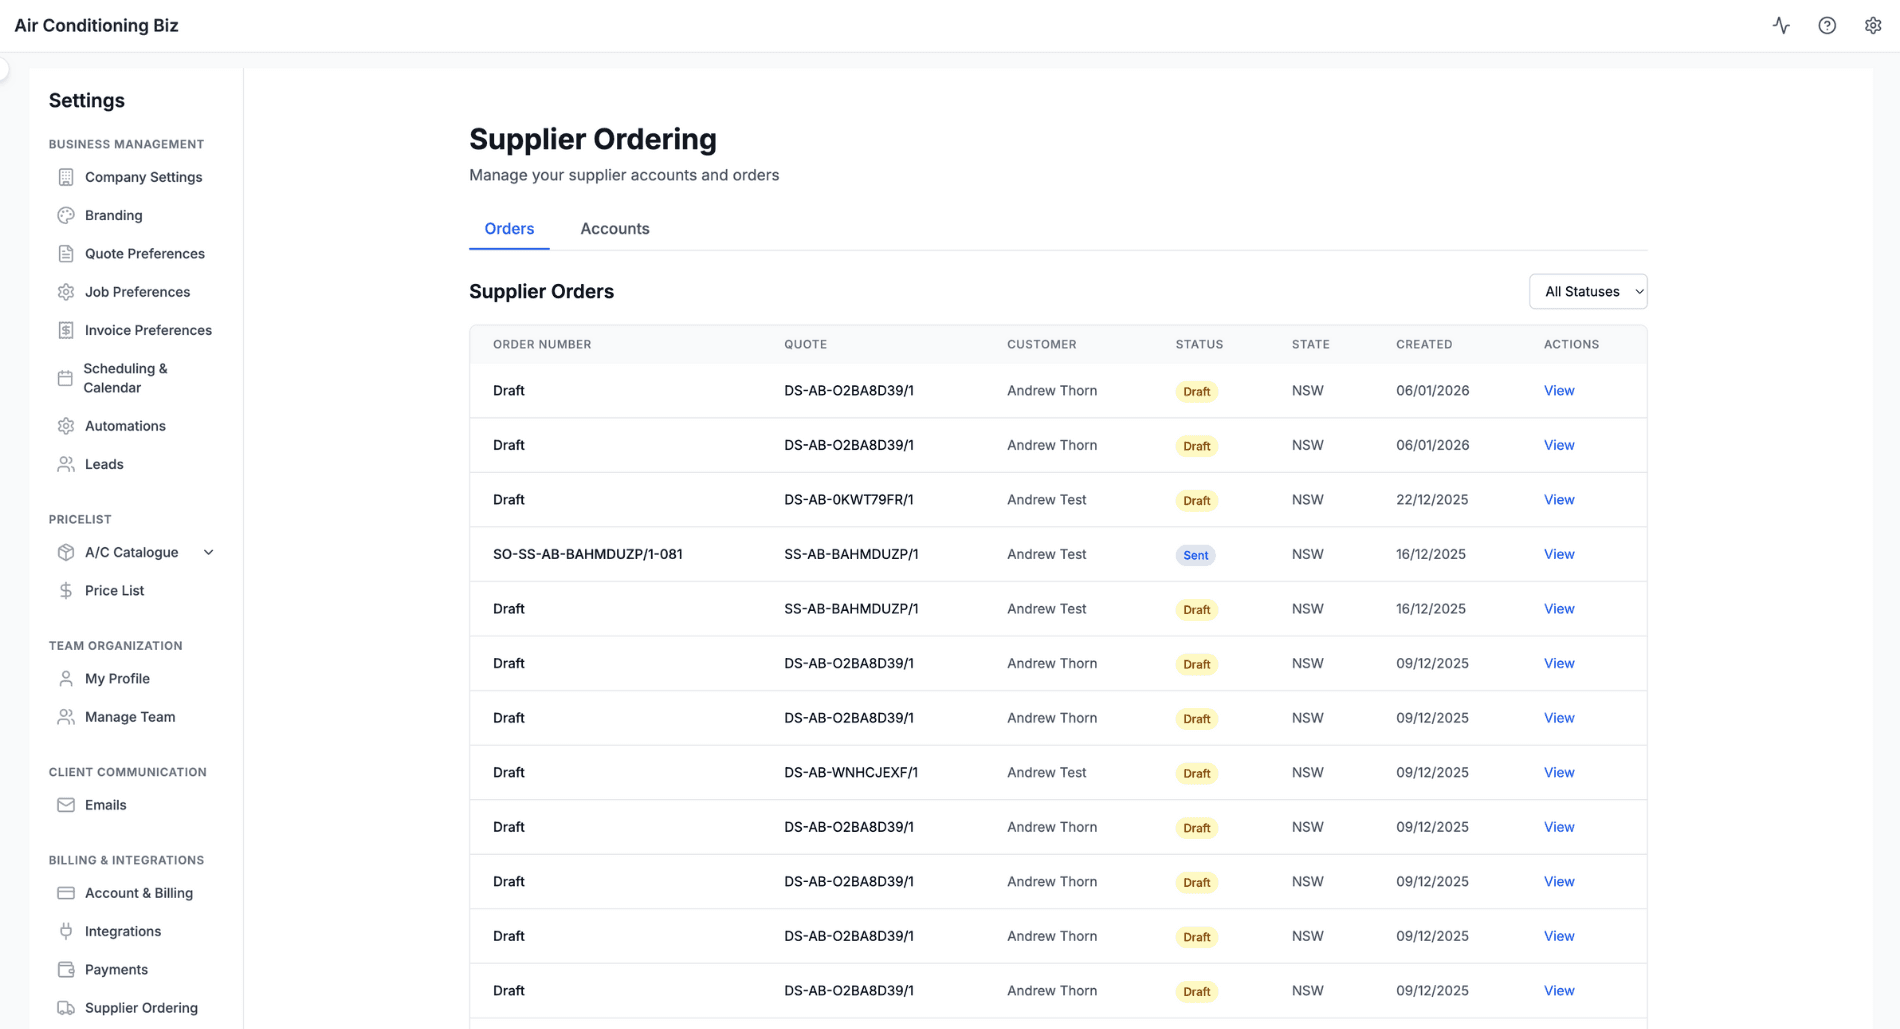Select the My Profile entry
1900x1029 pixels.
[x=117, y=678]
